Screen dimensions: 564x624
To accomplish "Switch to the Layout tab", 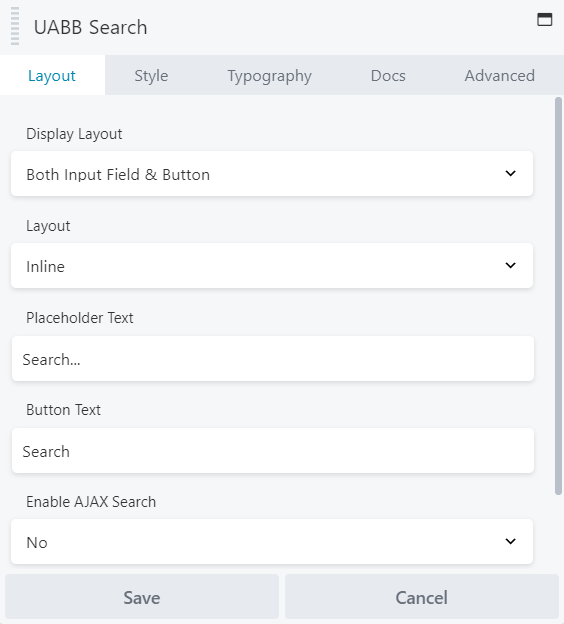I will (52, 75).
